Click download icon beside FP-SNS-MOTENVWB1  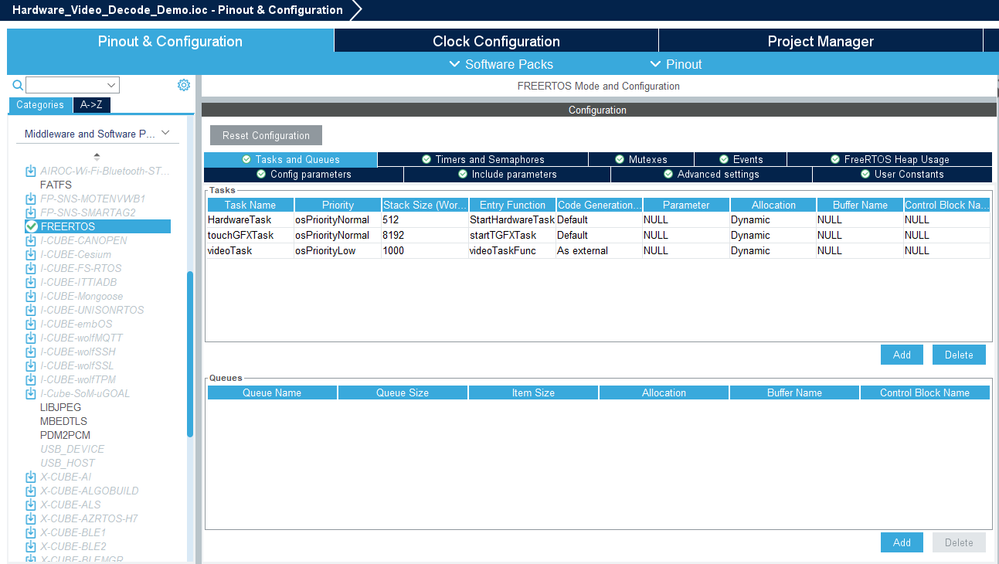[x=31, y=199]
